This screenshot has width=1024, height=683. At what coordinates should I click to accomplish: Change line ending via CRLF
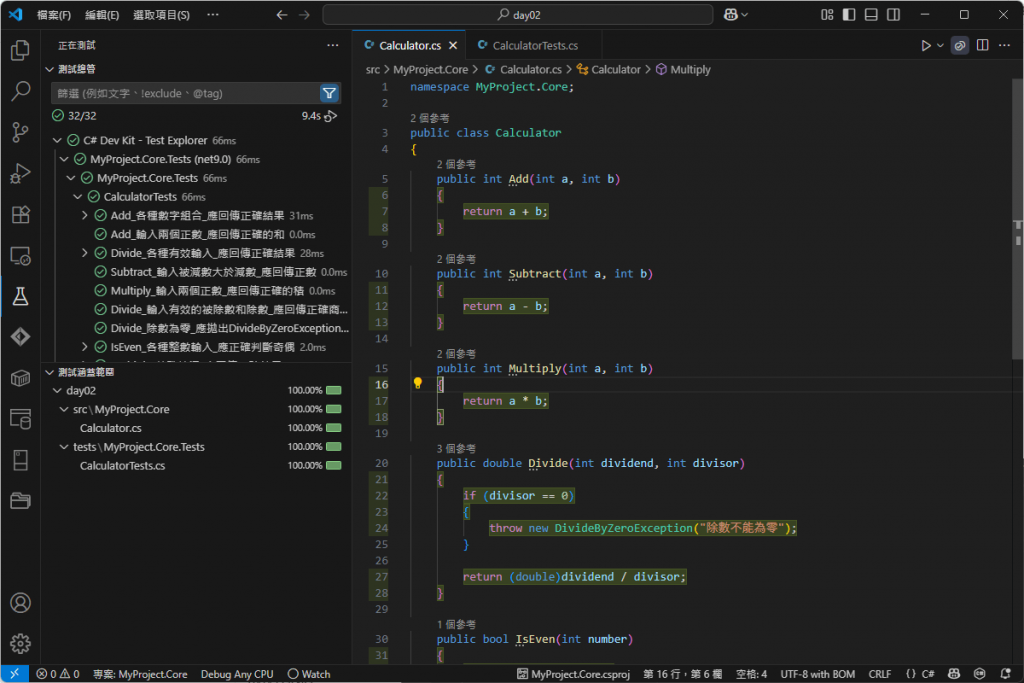[x=880, y=674]
